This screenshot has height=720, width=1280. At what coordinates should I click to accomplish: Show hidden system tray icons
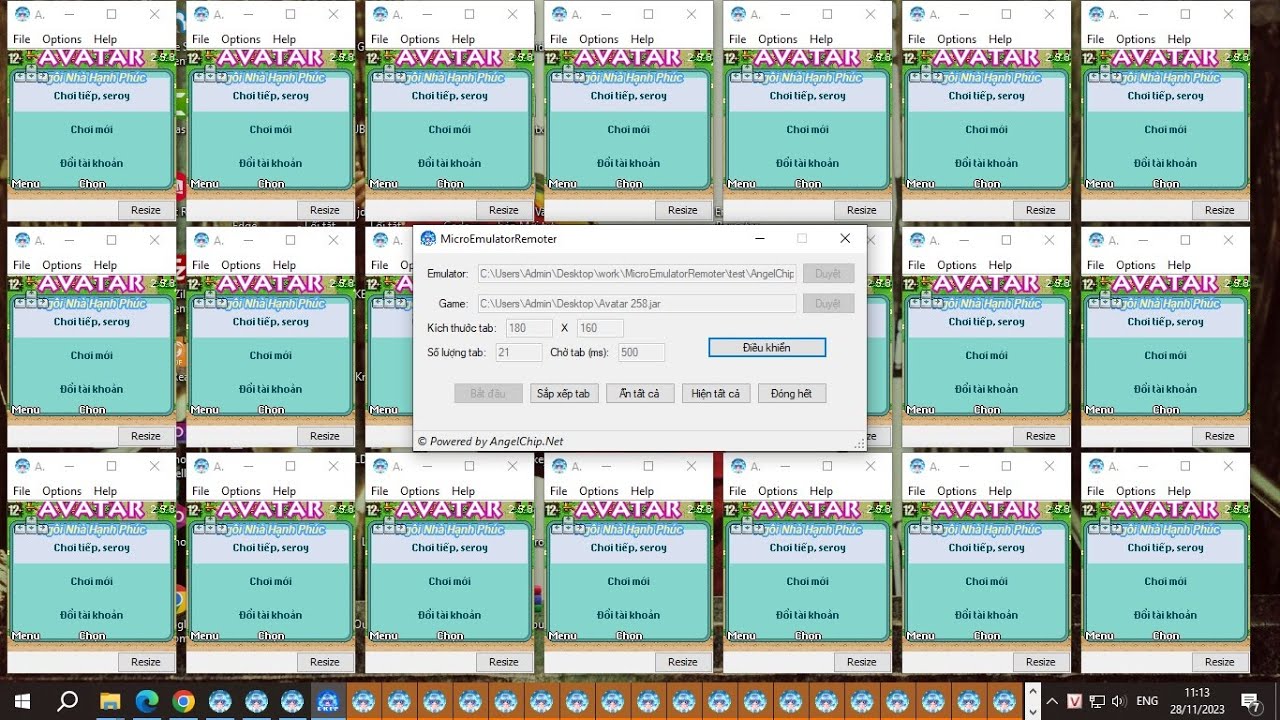click(1053, 701)
